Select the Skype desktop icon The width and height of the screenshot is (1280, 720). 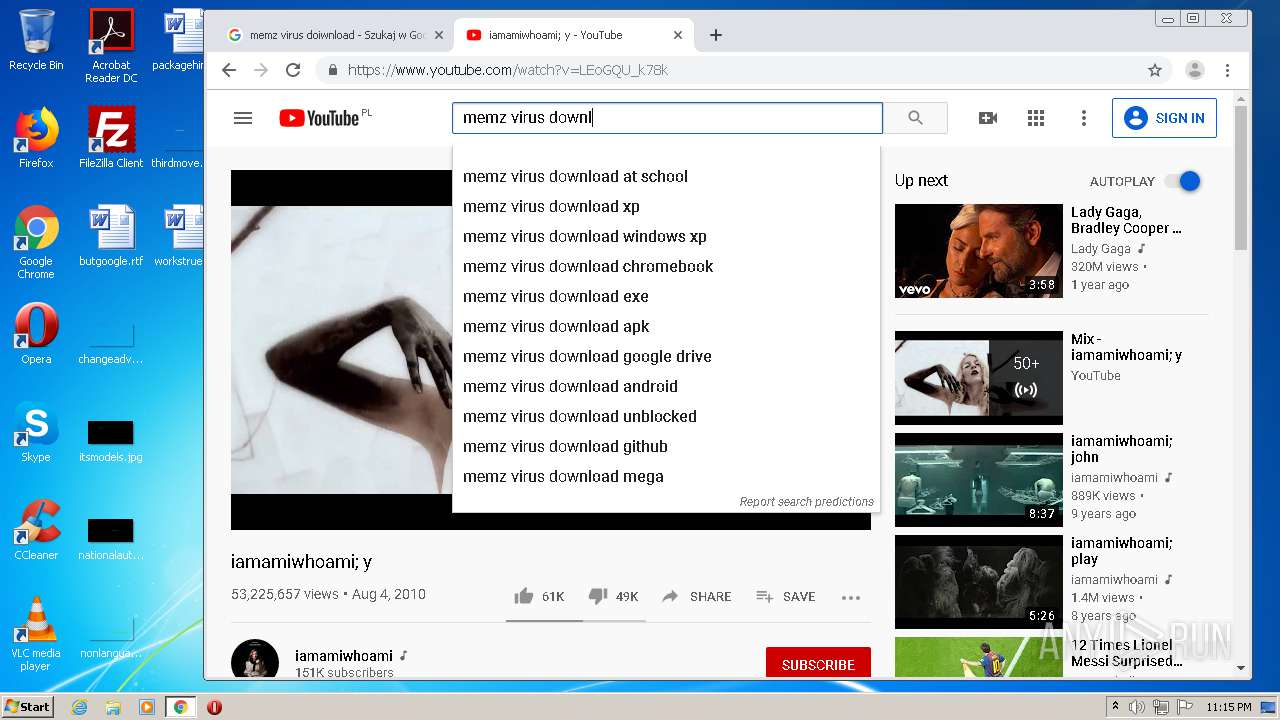point(36,433)
